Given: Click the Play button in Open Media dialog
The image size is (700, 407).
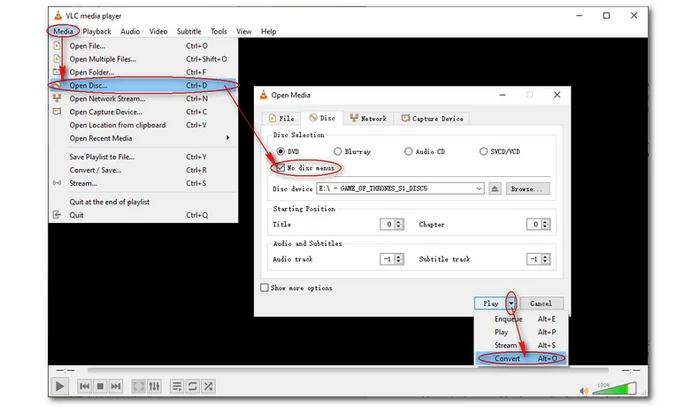Looking at the screenshot, I should [490, 303].
